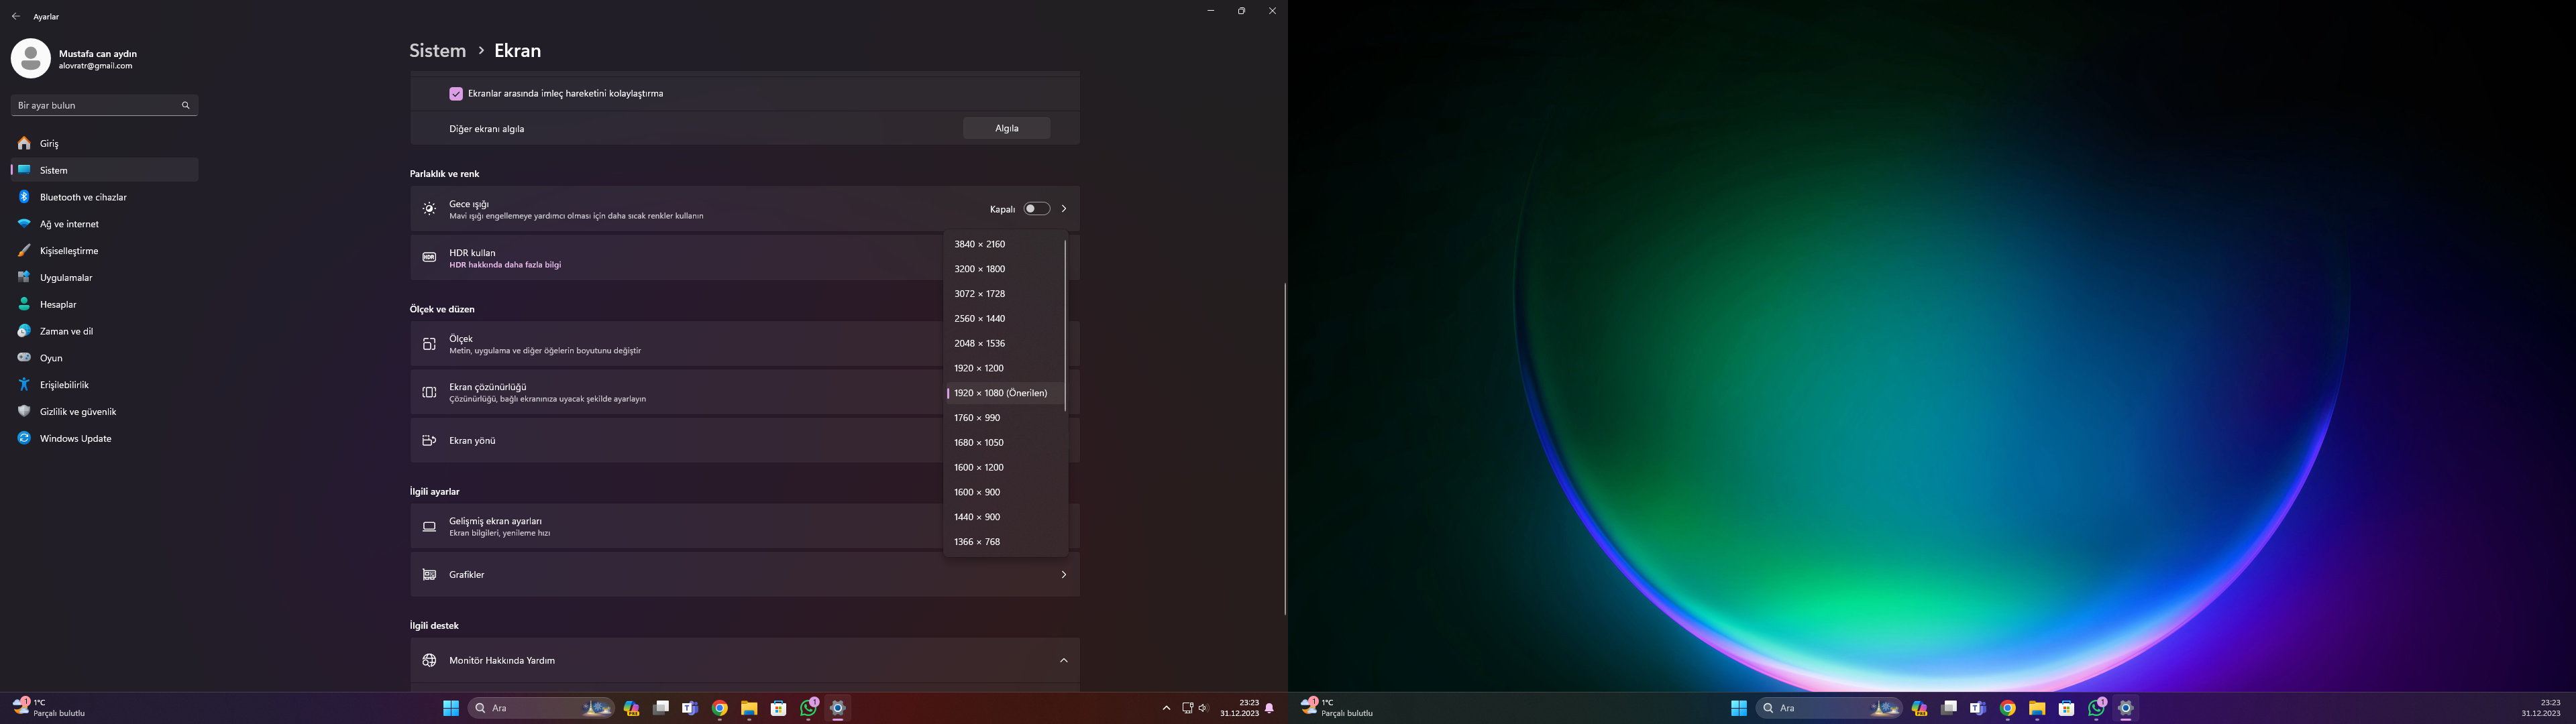Open clock and date on Settings monitor's taskbar
The image size is (2576, 724).
click(x=1239, y=708)
